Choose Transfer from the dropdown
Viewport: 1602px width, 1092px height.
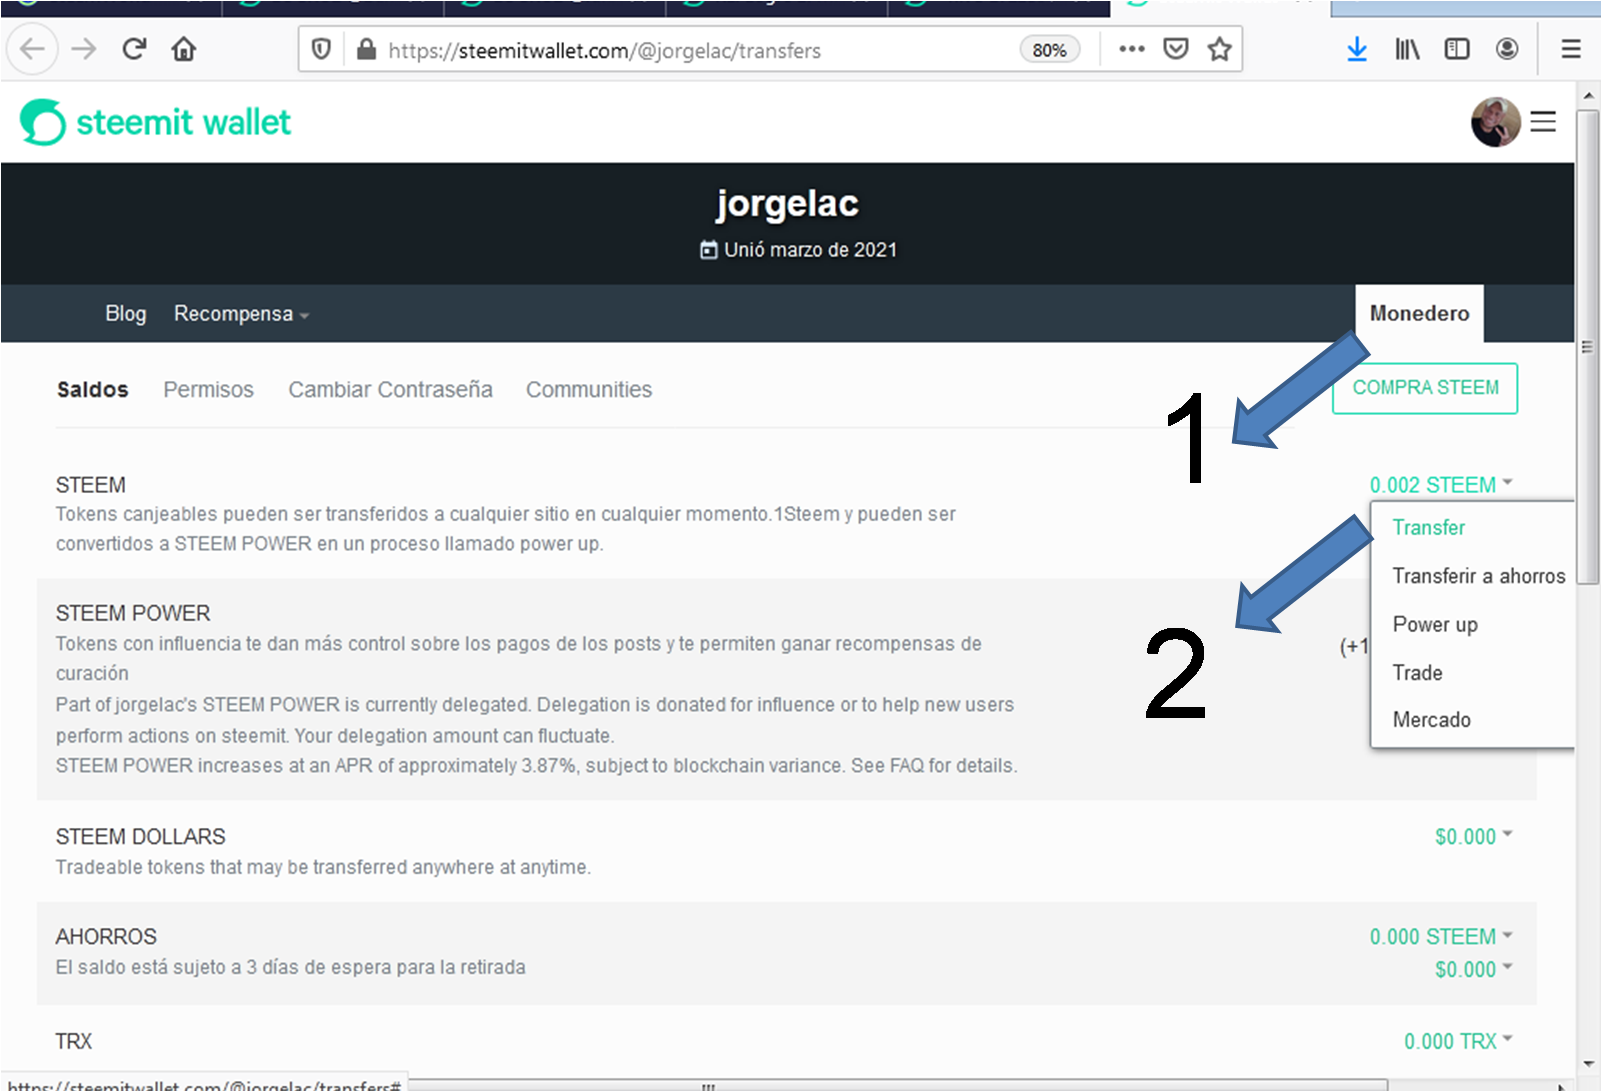pos(1428,528)
